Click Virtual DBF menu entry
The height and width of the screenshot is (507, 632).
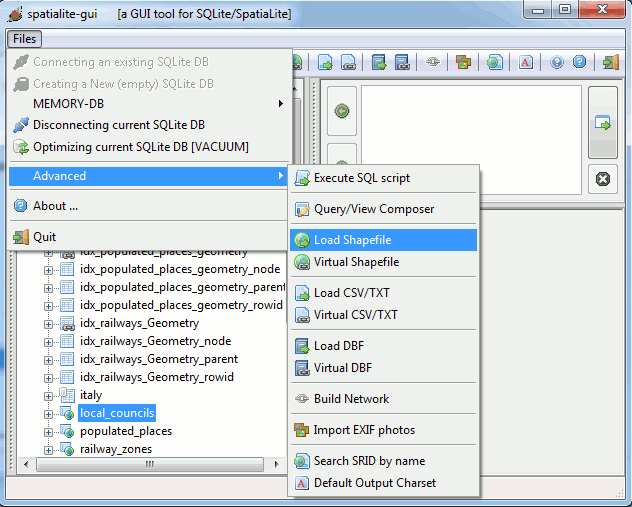point(383,368)
